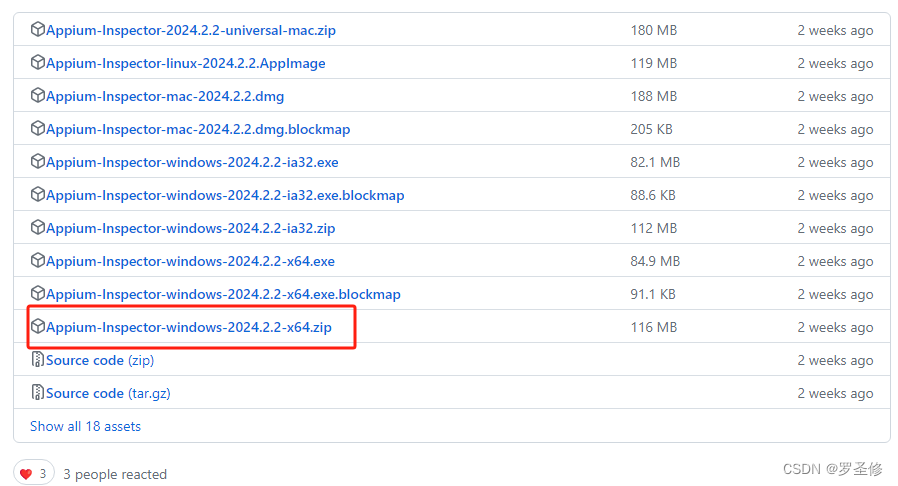898x486 pixels.
Task: Click package icon beside windows ia32.exe asset
Action: coord(38,161)
